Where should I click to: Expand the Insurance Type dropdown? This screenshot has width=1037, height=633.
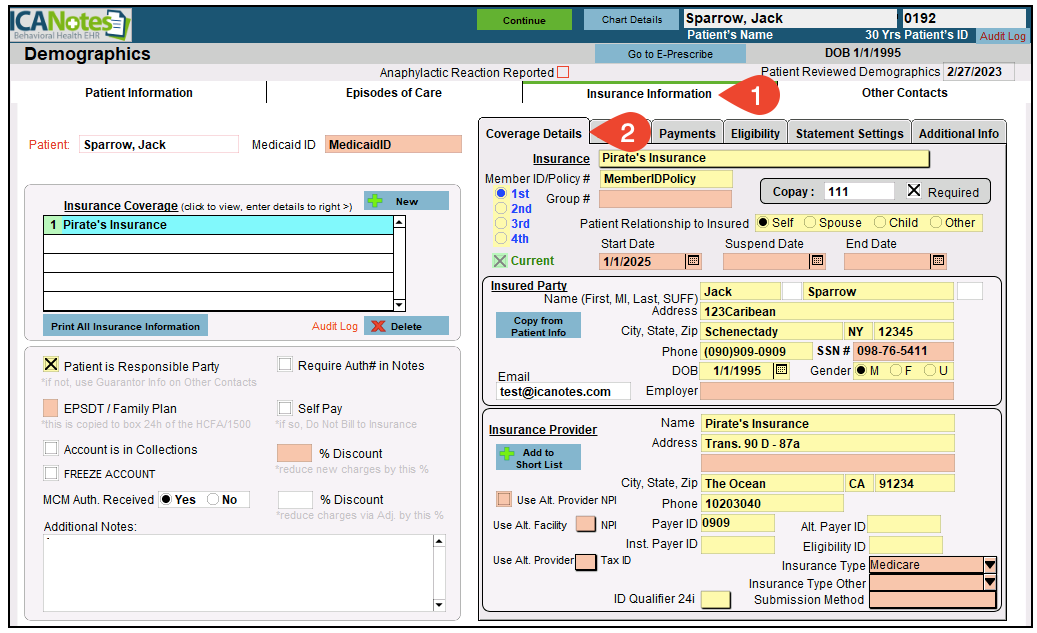click(990, 565)
